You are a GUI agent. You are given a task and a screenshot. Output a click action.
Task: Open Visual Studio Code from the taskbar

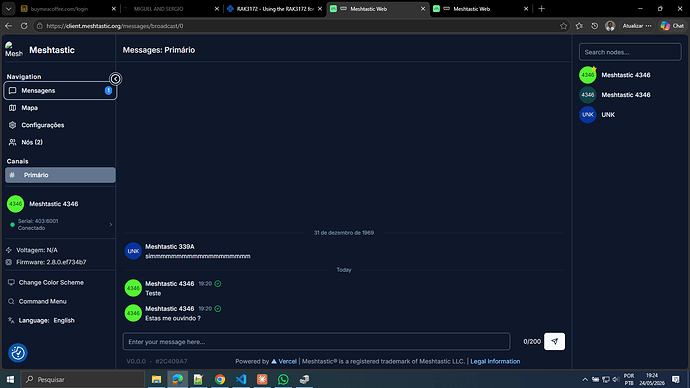[x=241, y=379]
